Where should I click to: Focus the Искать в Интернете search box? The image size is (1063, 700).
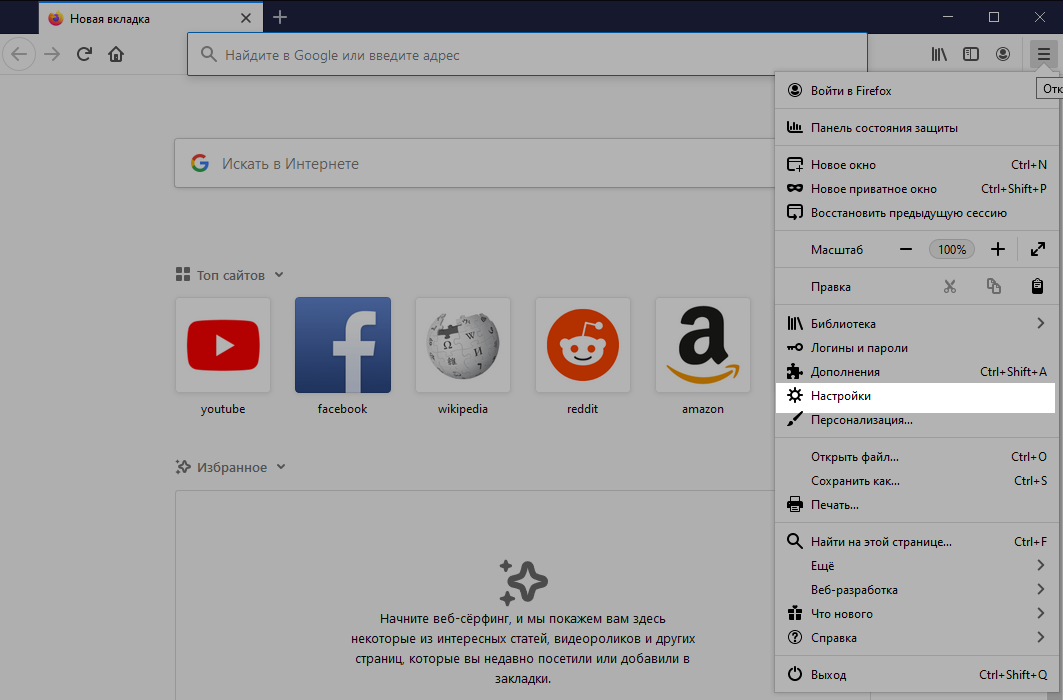(x=475, y=163)
